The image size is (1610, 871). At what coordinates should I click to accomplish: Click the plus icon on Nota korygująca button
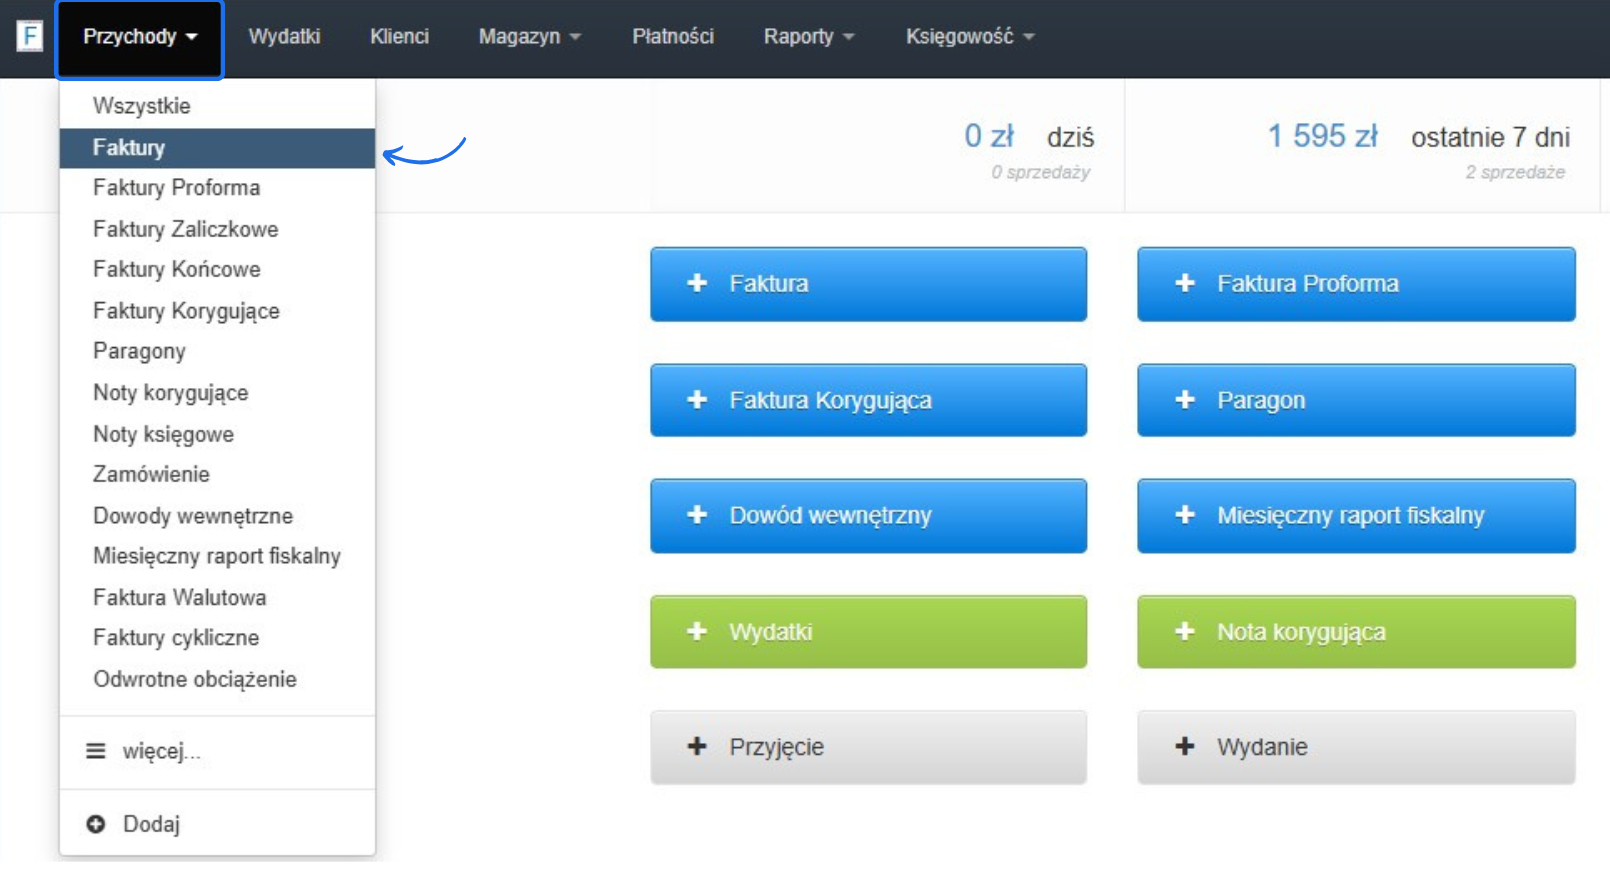pos(1185,632)
